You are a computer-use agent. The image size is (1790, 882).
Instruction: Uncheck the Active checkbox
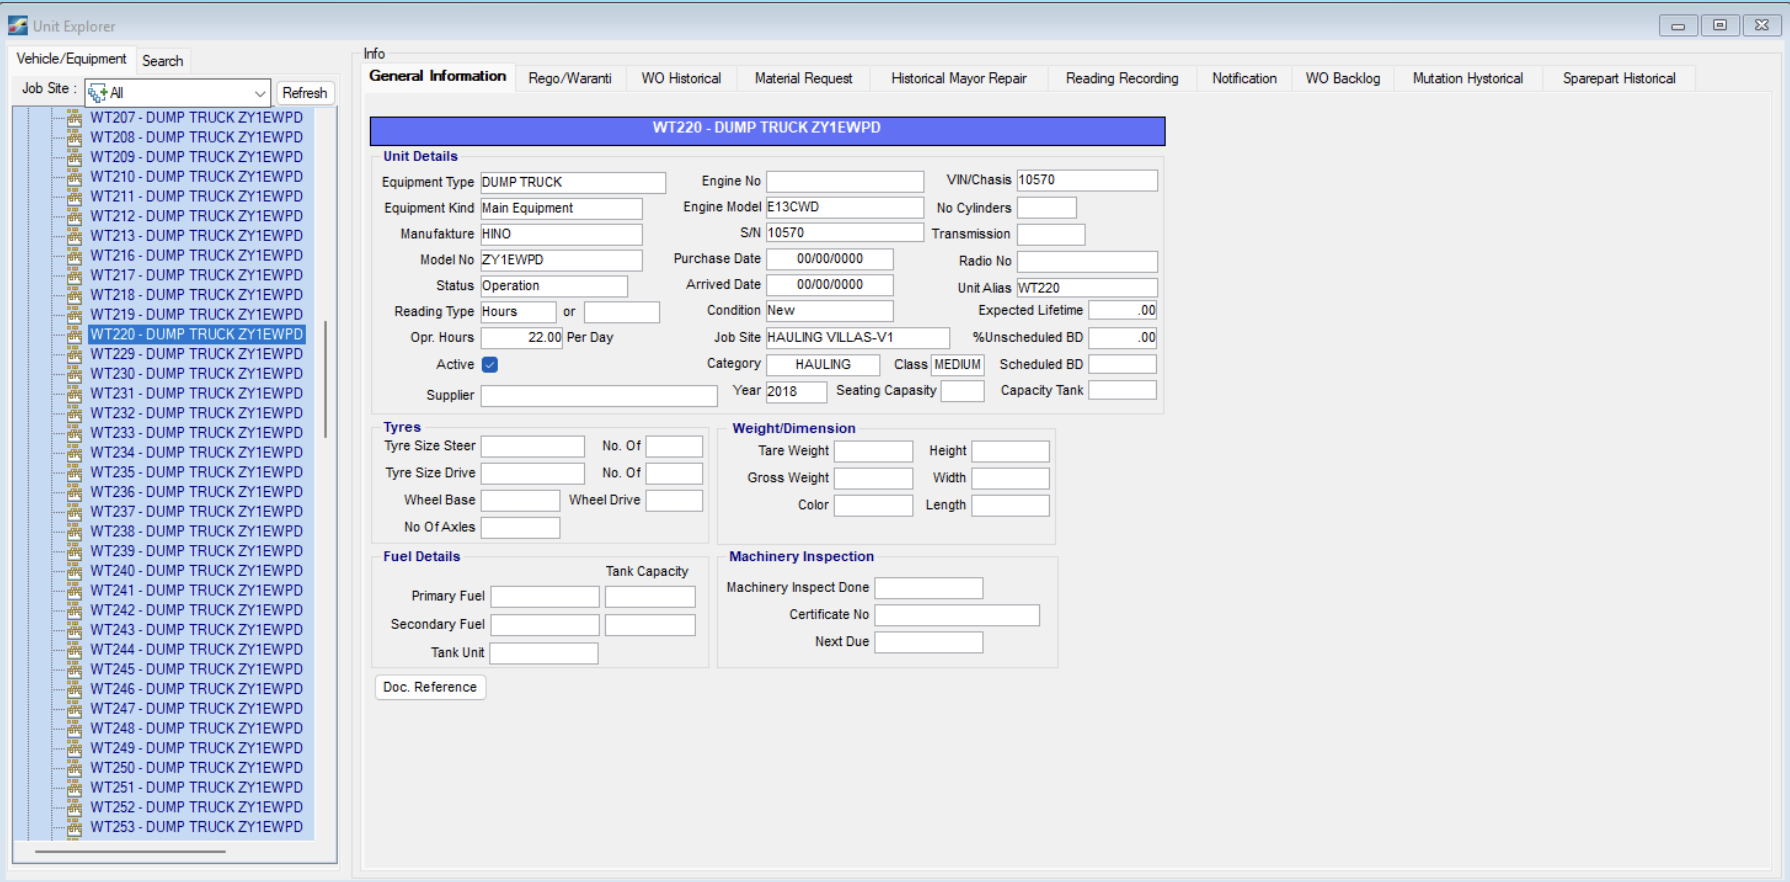click(x=490, y=365)
